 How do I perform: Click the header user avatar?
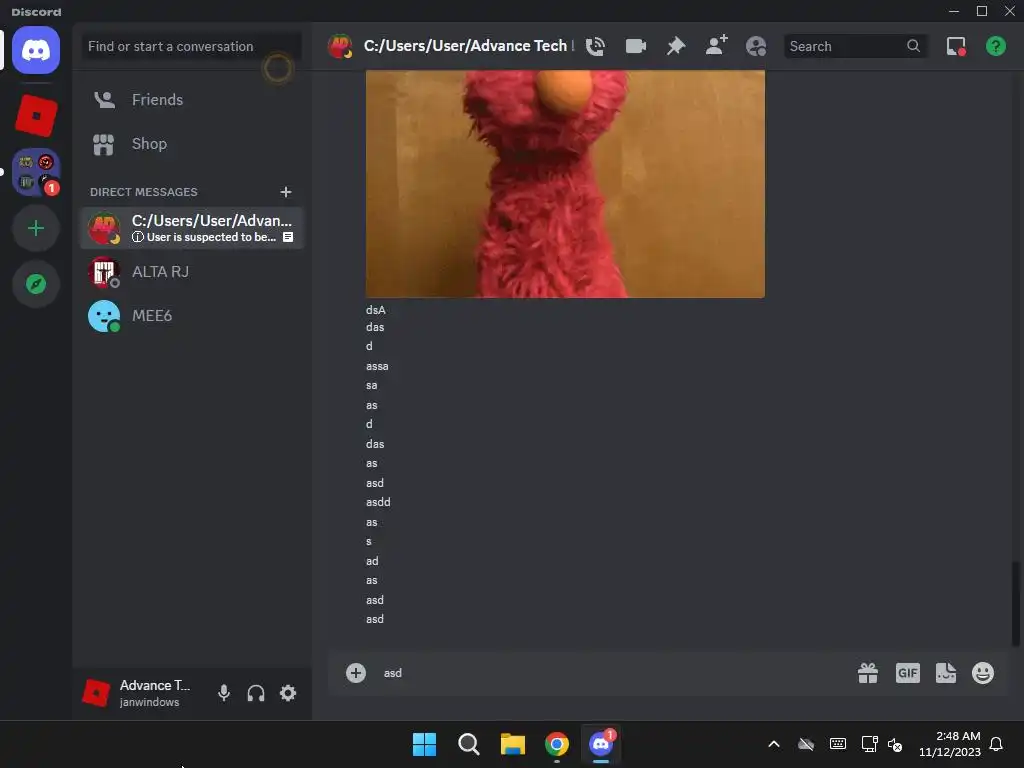(340, 46)
